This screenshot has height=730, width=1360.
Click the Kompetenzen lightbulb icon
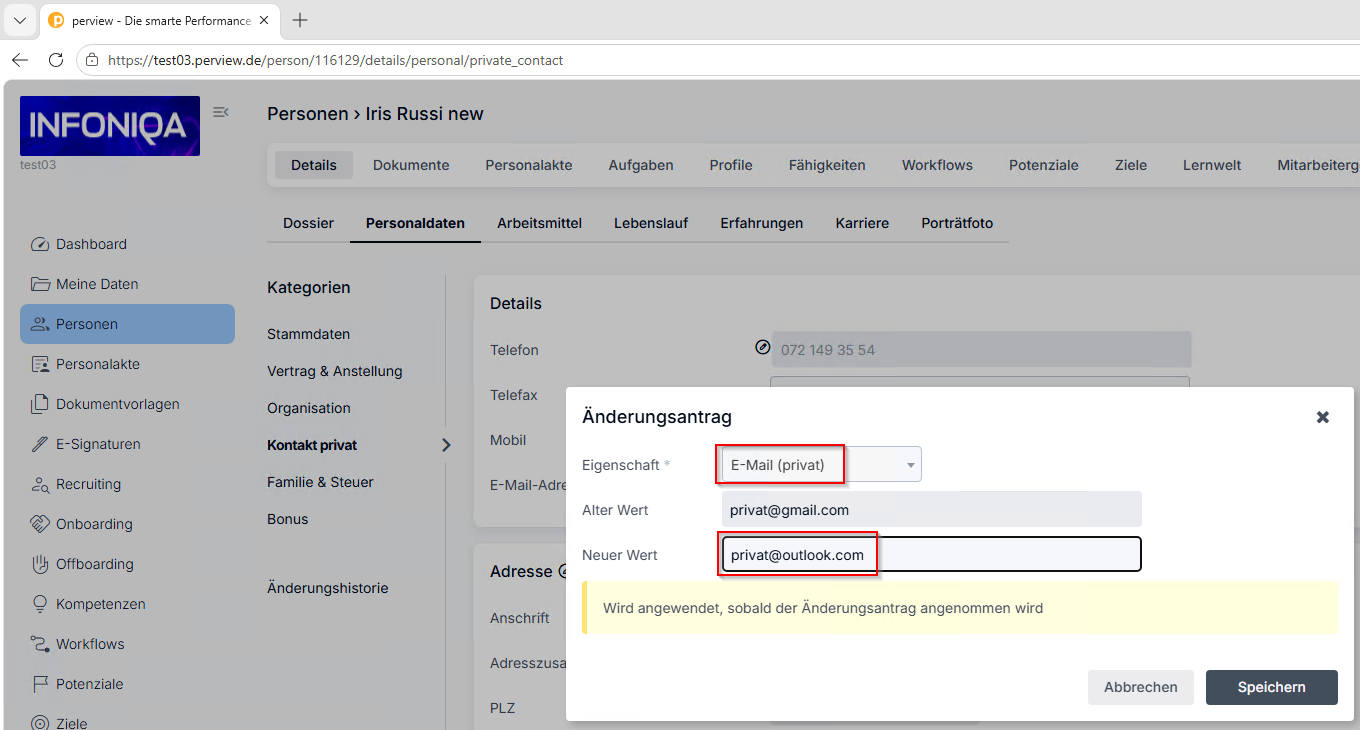pyautogui.click(x=40, y=604)
